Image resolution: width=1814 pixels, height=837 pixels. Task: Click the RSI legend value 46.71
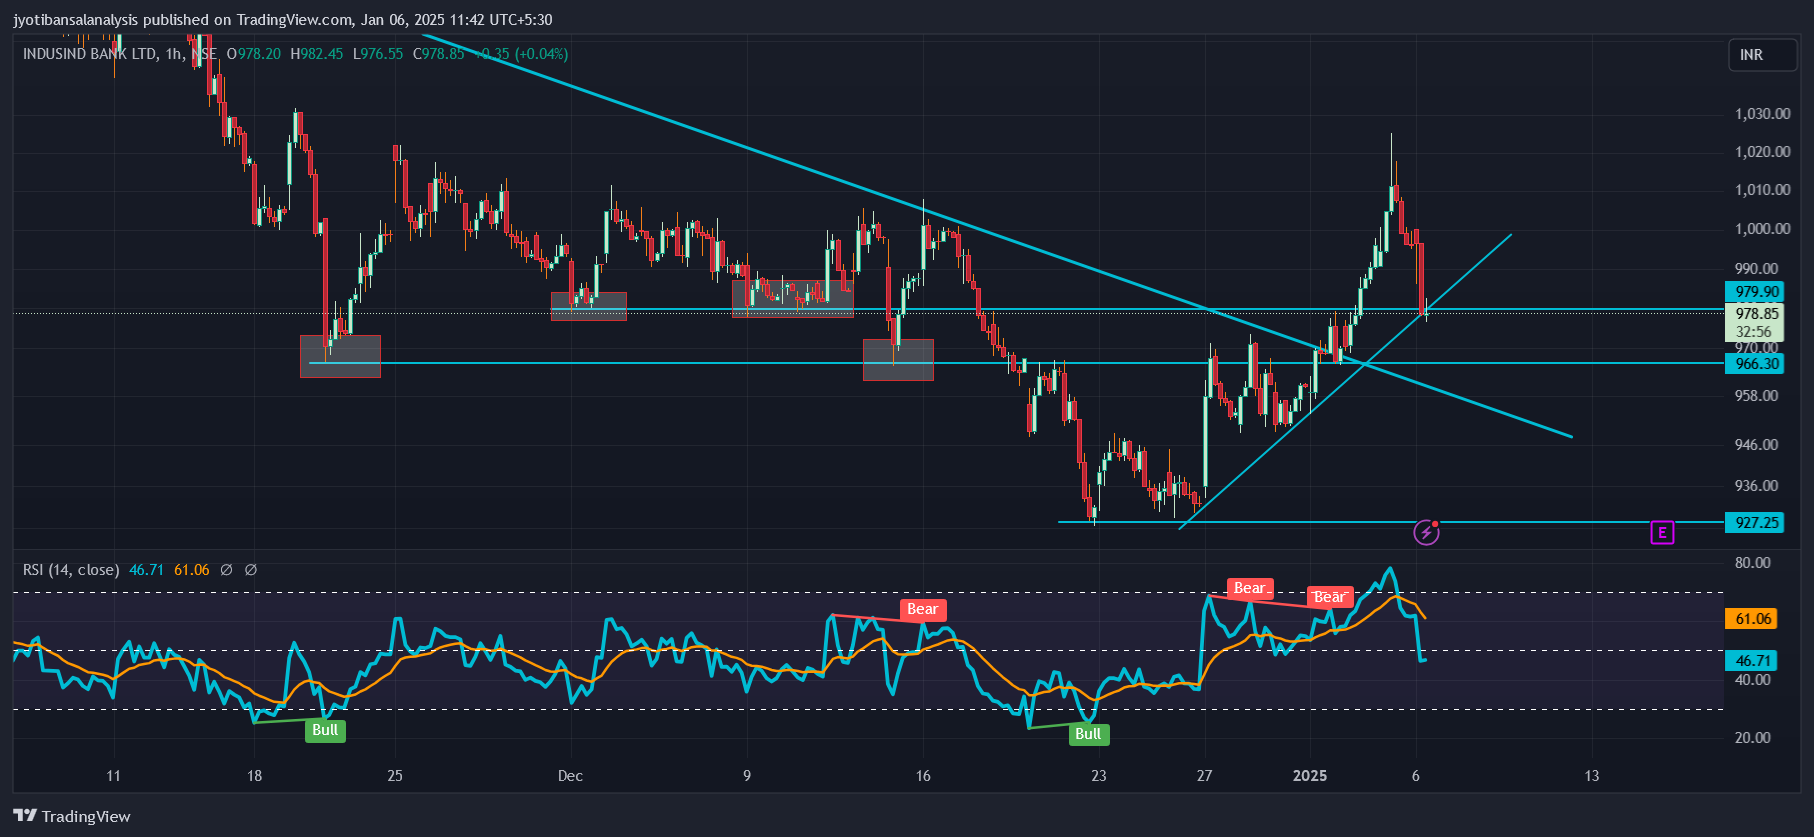pos(146,570)
